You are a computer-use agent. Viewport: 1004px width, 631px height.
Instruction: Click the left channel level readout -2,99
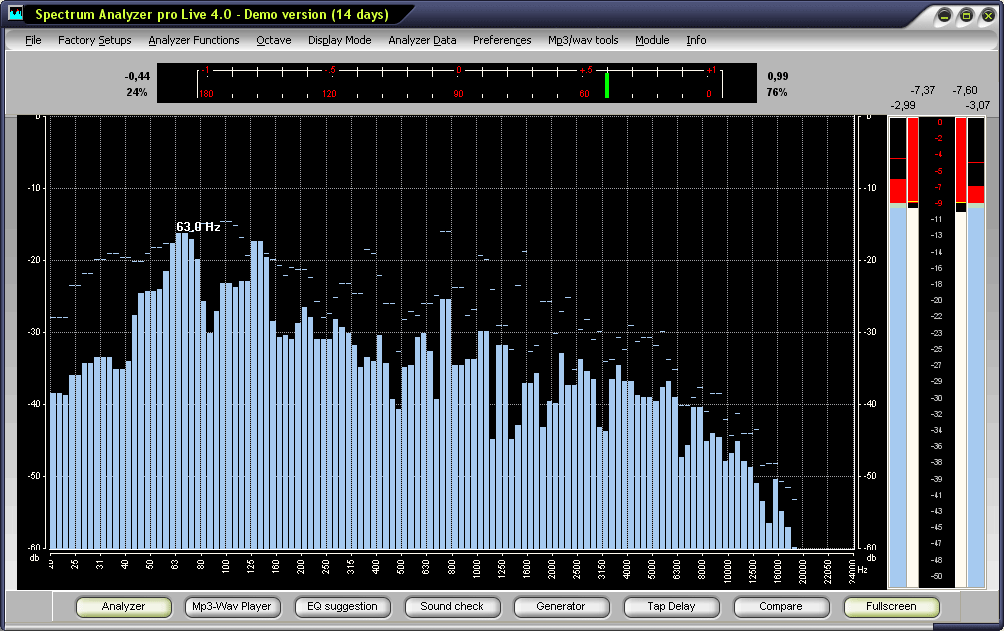903,105
